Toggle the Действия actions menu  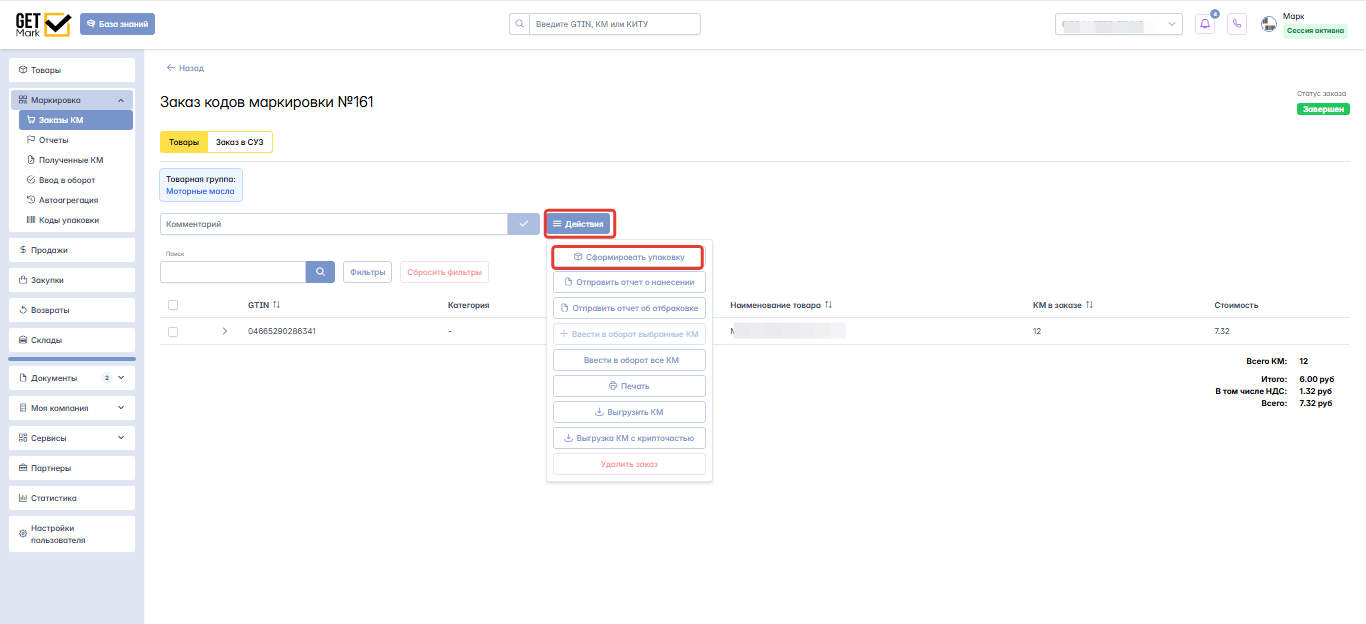coord(580,224)
